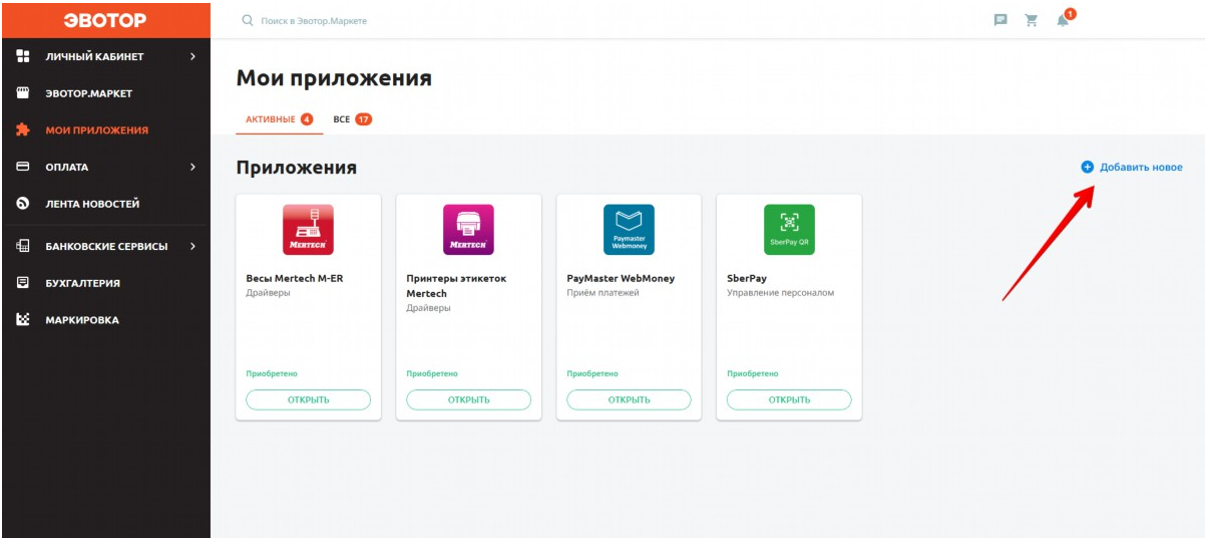Image resolution: width=1213 pixels, height=542 pixels.
Task: Click the shopping cart icon in header
Action: (x=1031, y=20)
